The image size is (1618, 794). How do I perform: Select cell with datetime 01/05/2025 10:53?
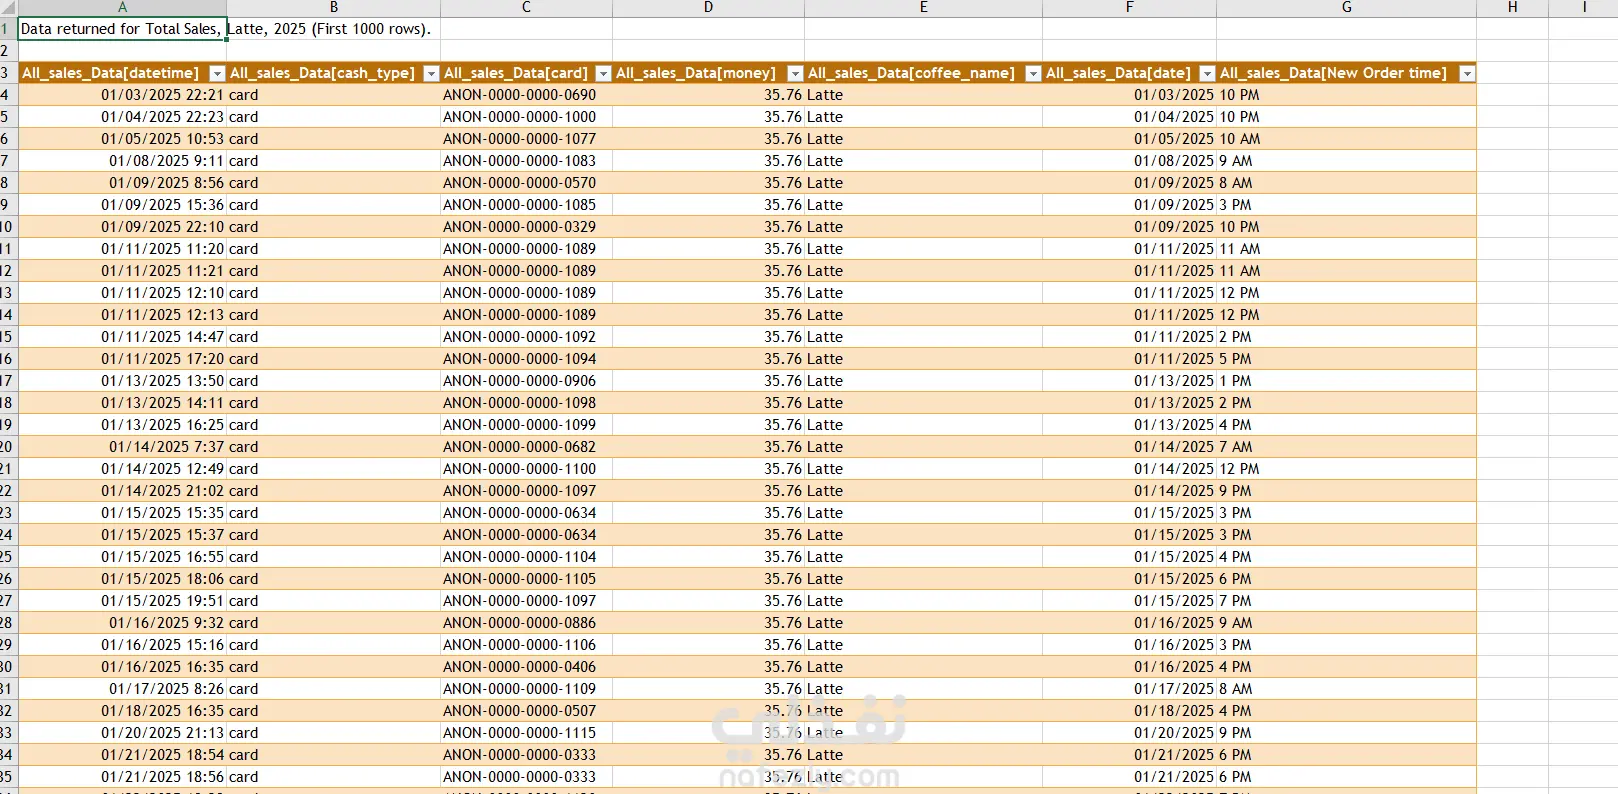123,139
